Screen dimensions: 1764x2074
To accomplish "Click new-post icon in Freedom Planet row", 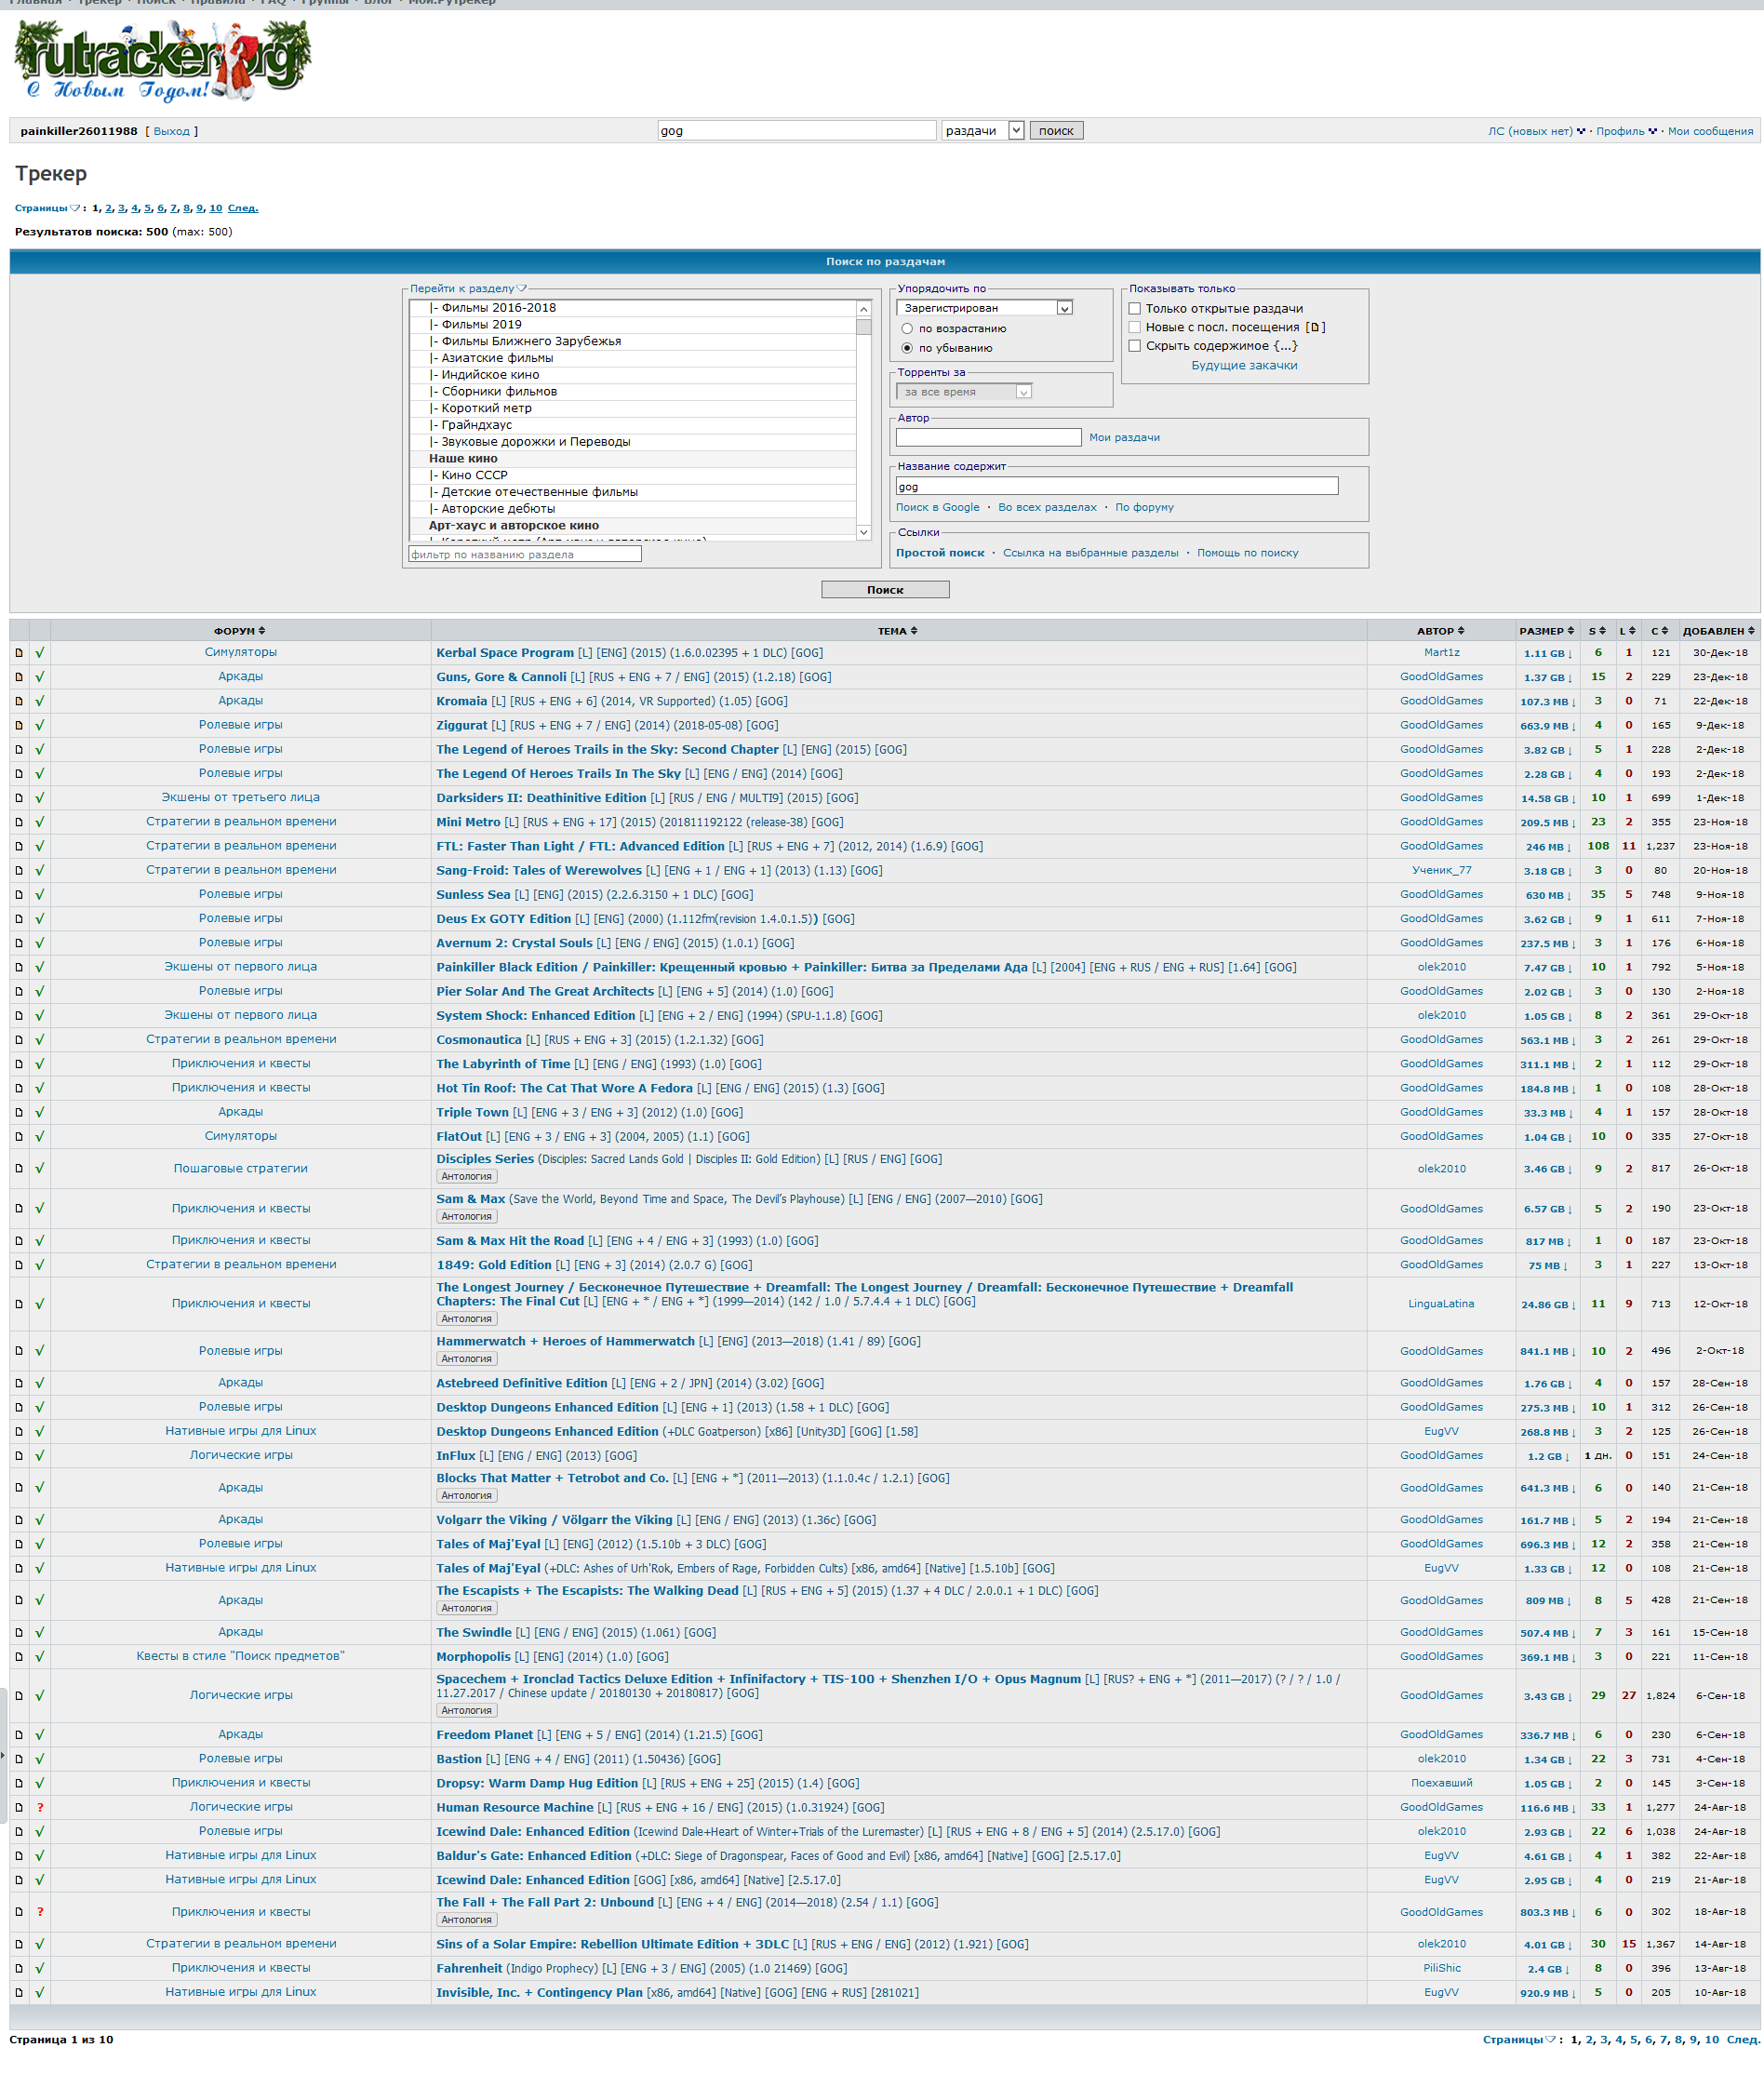I will pyautogui.click(x=19, y=1735).
